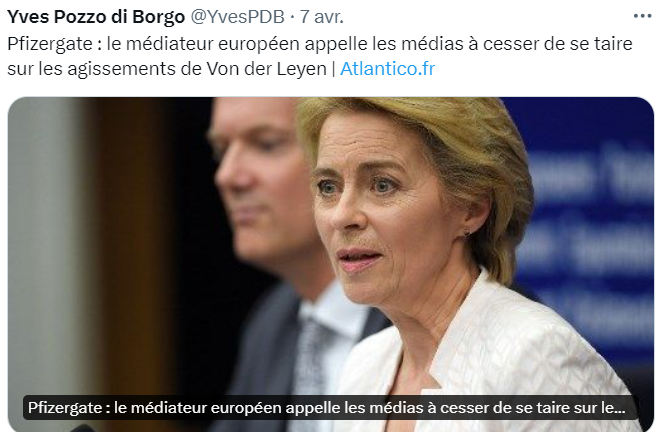Click the second line of the tweet text
The width and height of the screenshot is (657, 432).
221,69
